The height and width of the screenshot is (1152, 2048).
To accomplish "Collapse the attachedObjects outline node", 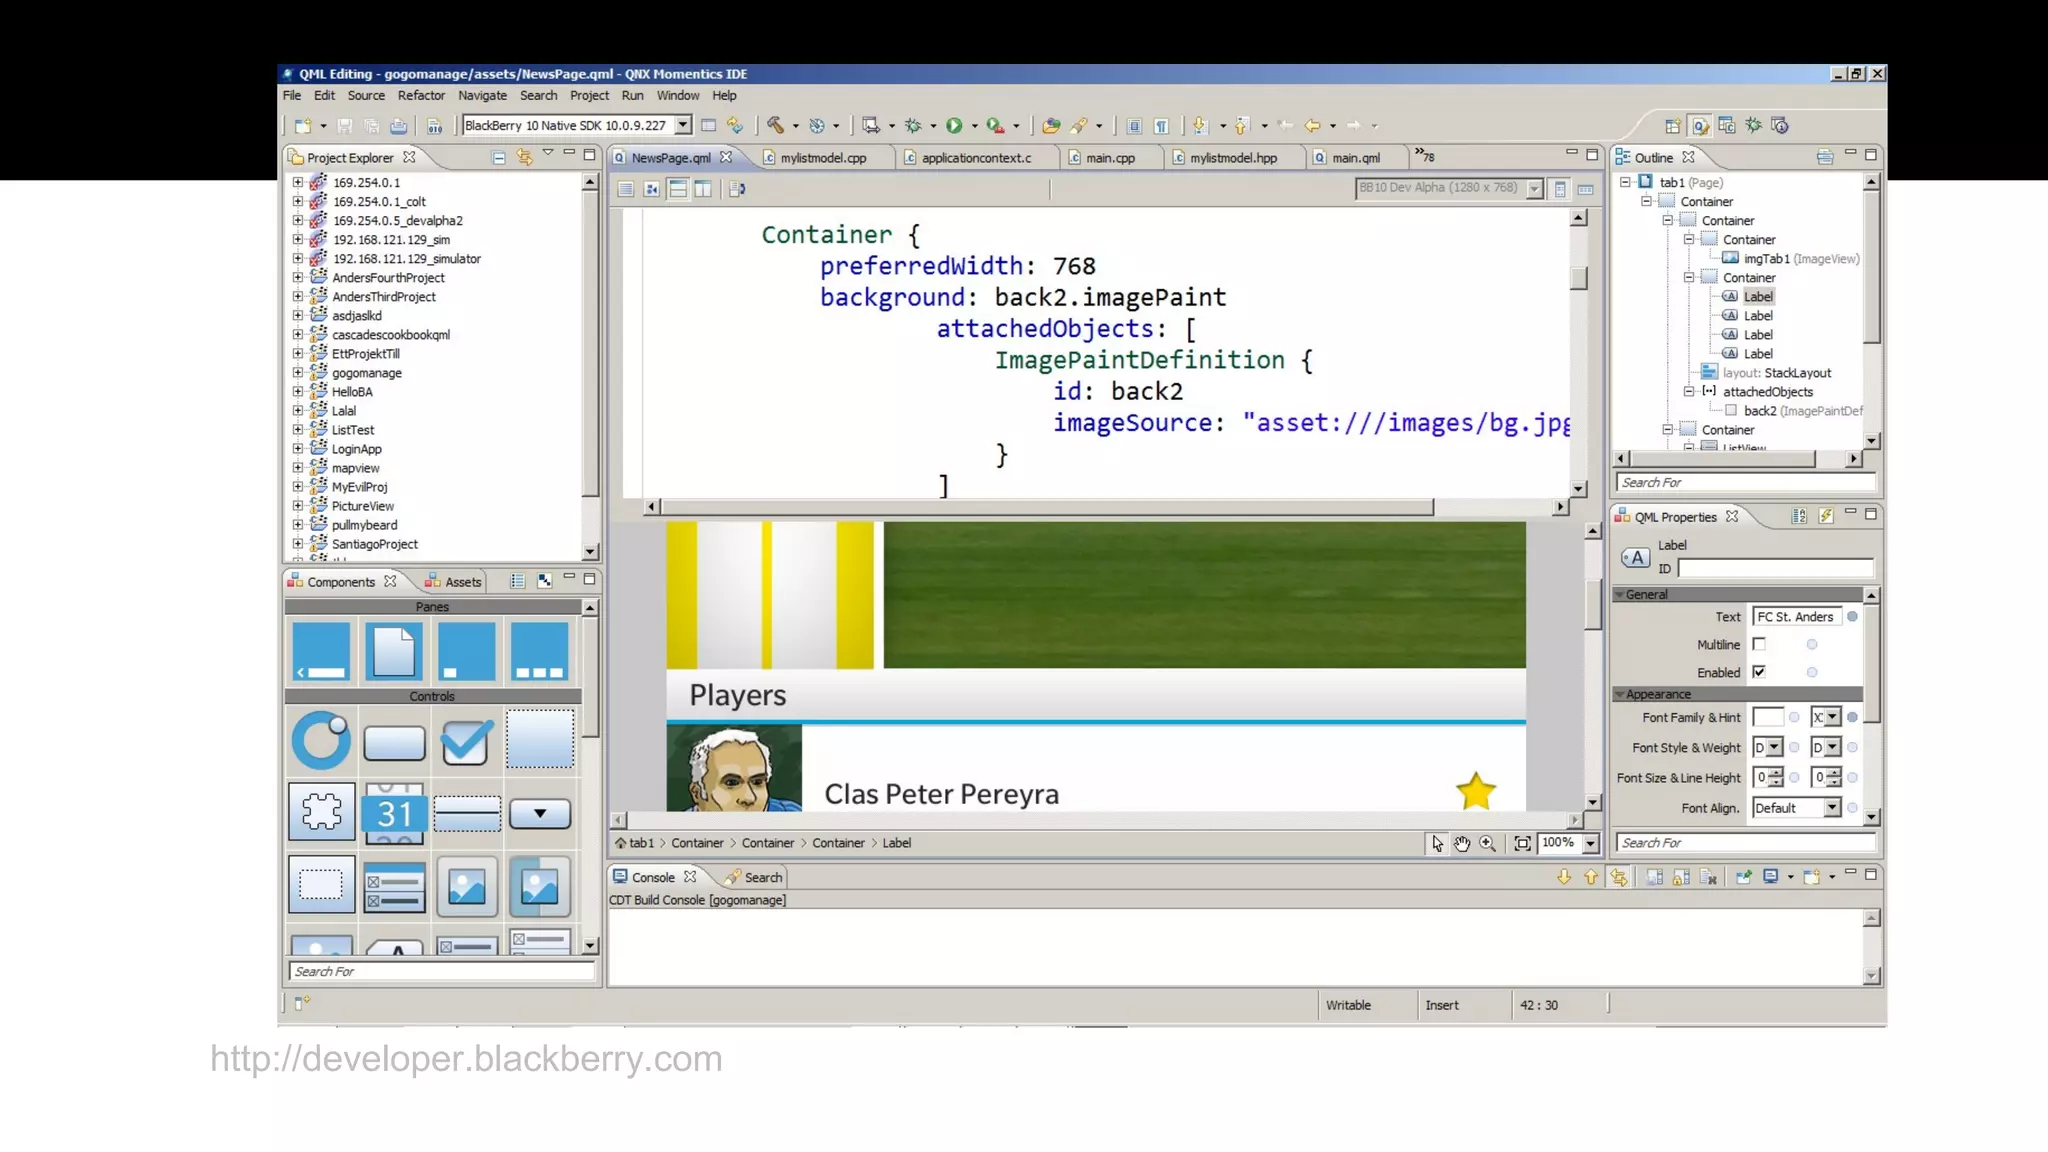I will coord(1689,391).
